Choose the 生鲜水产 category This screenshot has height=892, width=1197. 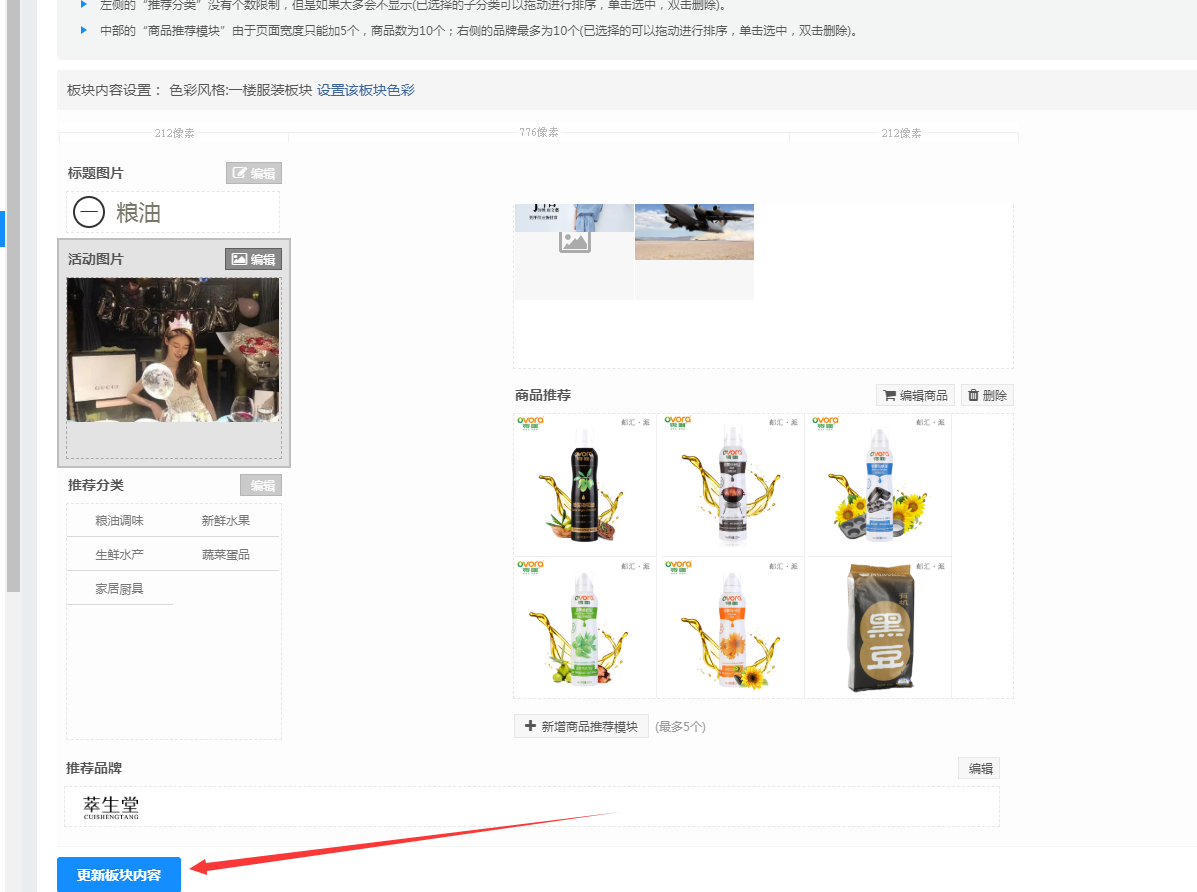pos(120,554)
